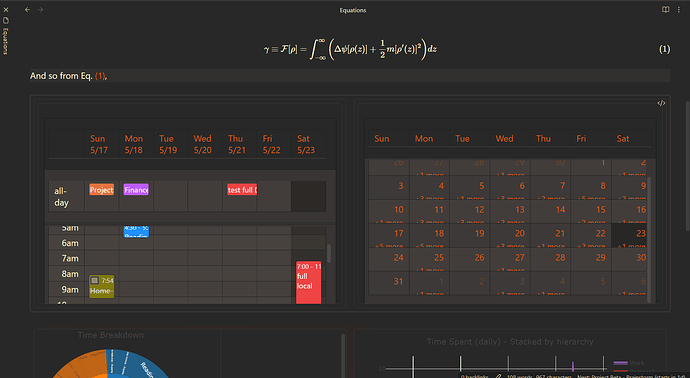
Task: Open the Project all-day event
Action: click(102, 190)
